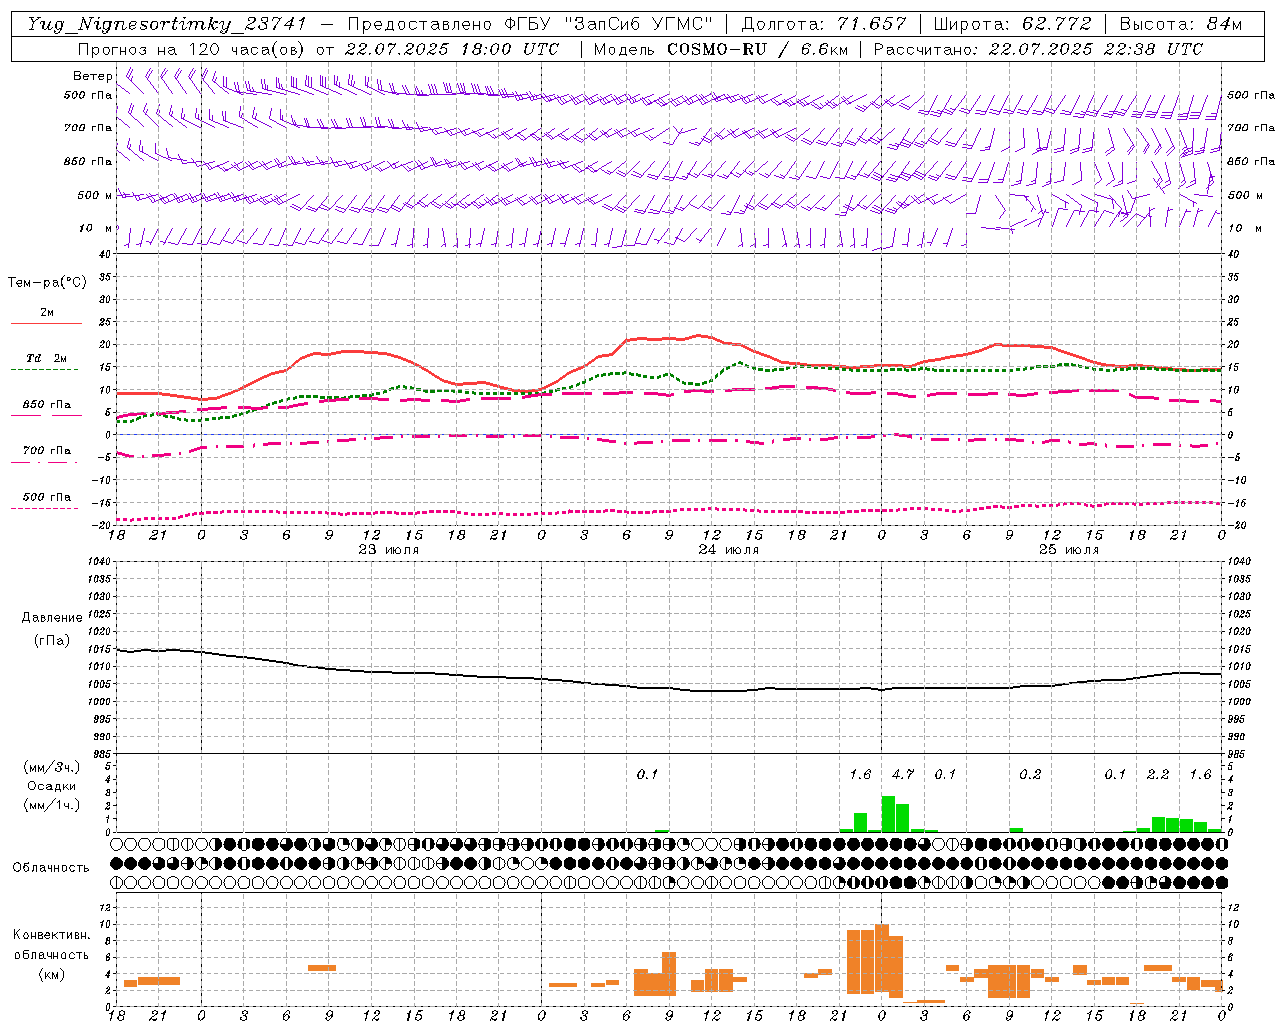This screenshot has height=1024, width=1280.
Task: Select the text Предоставлено ФГБУ "ЗапСиб УГМС"
Action: click(529, 24)
